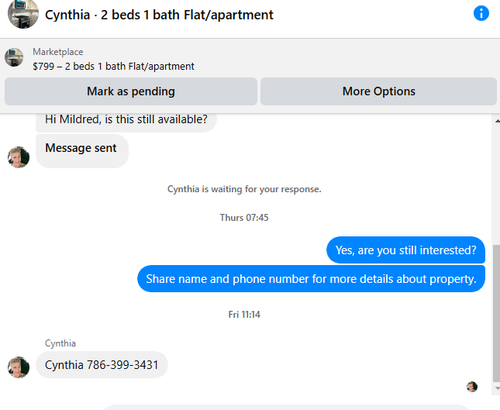Viewport: 500px width, 410px height.
Task: Select the 'Message sent' bubble
Action: tap(82, 151)
